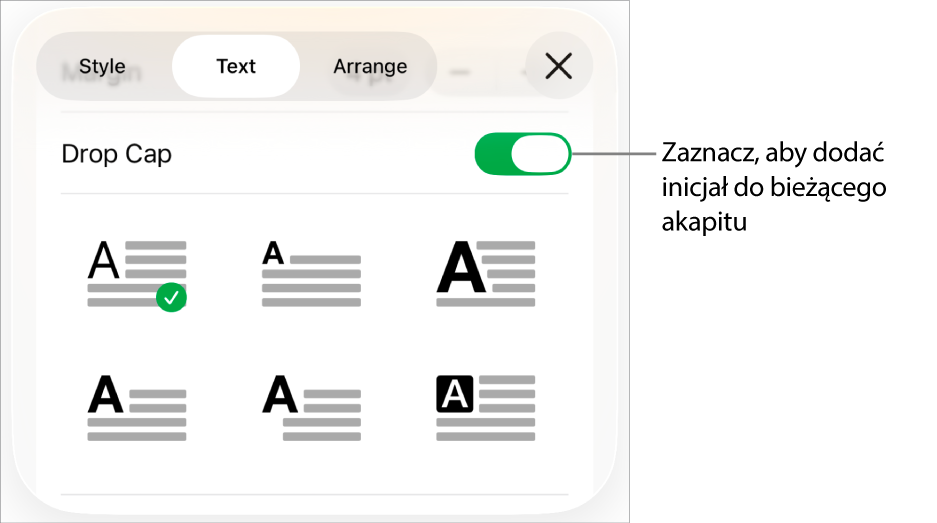Select the large bold dropped cap style

[486, 273]
